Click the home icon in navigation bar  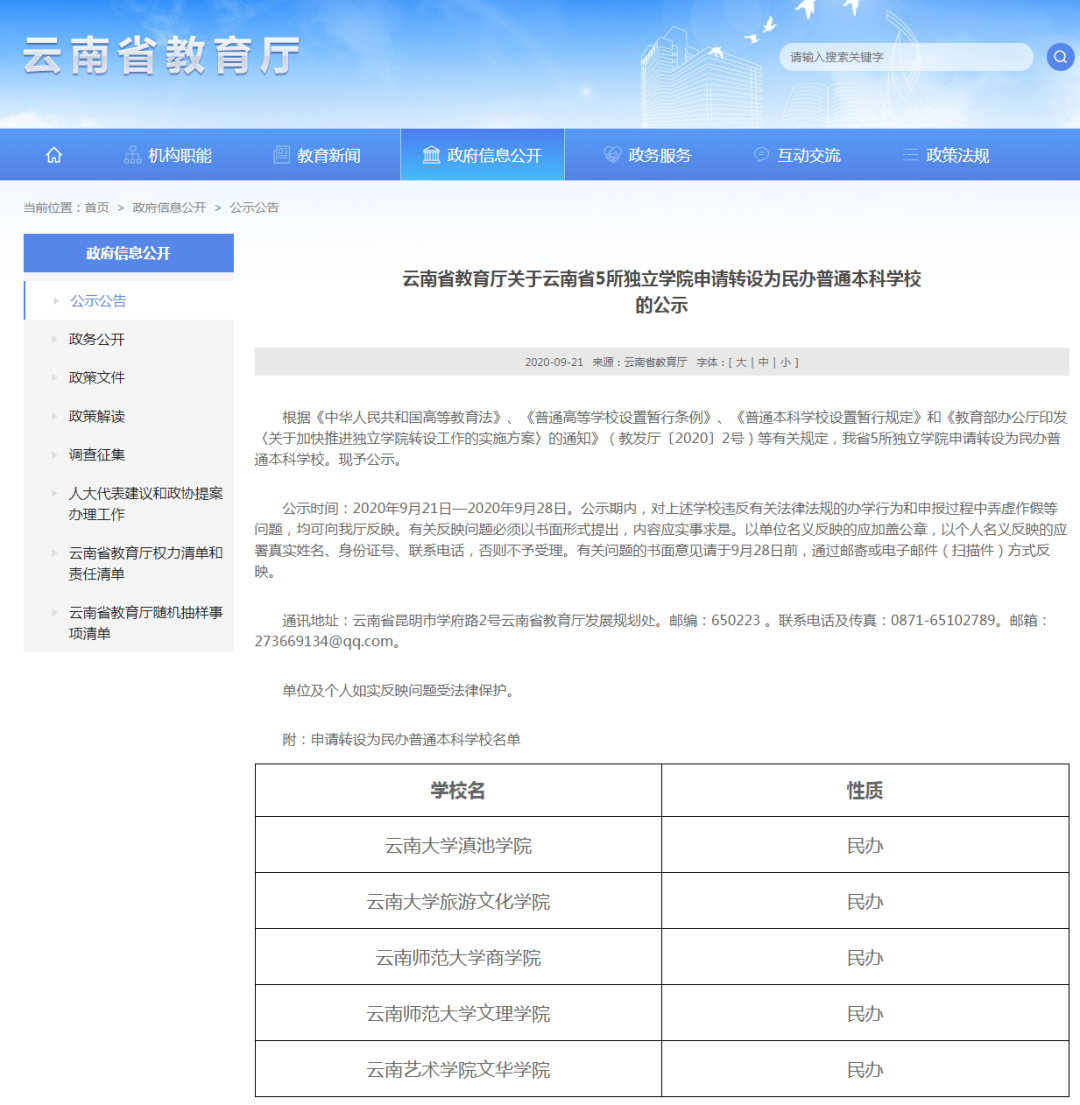[54, 155]
